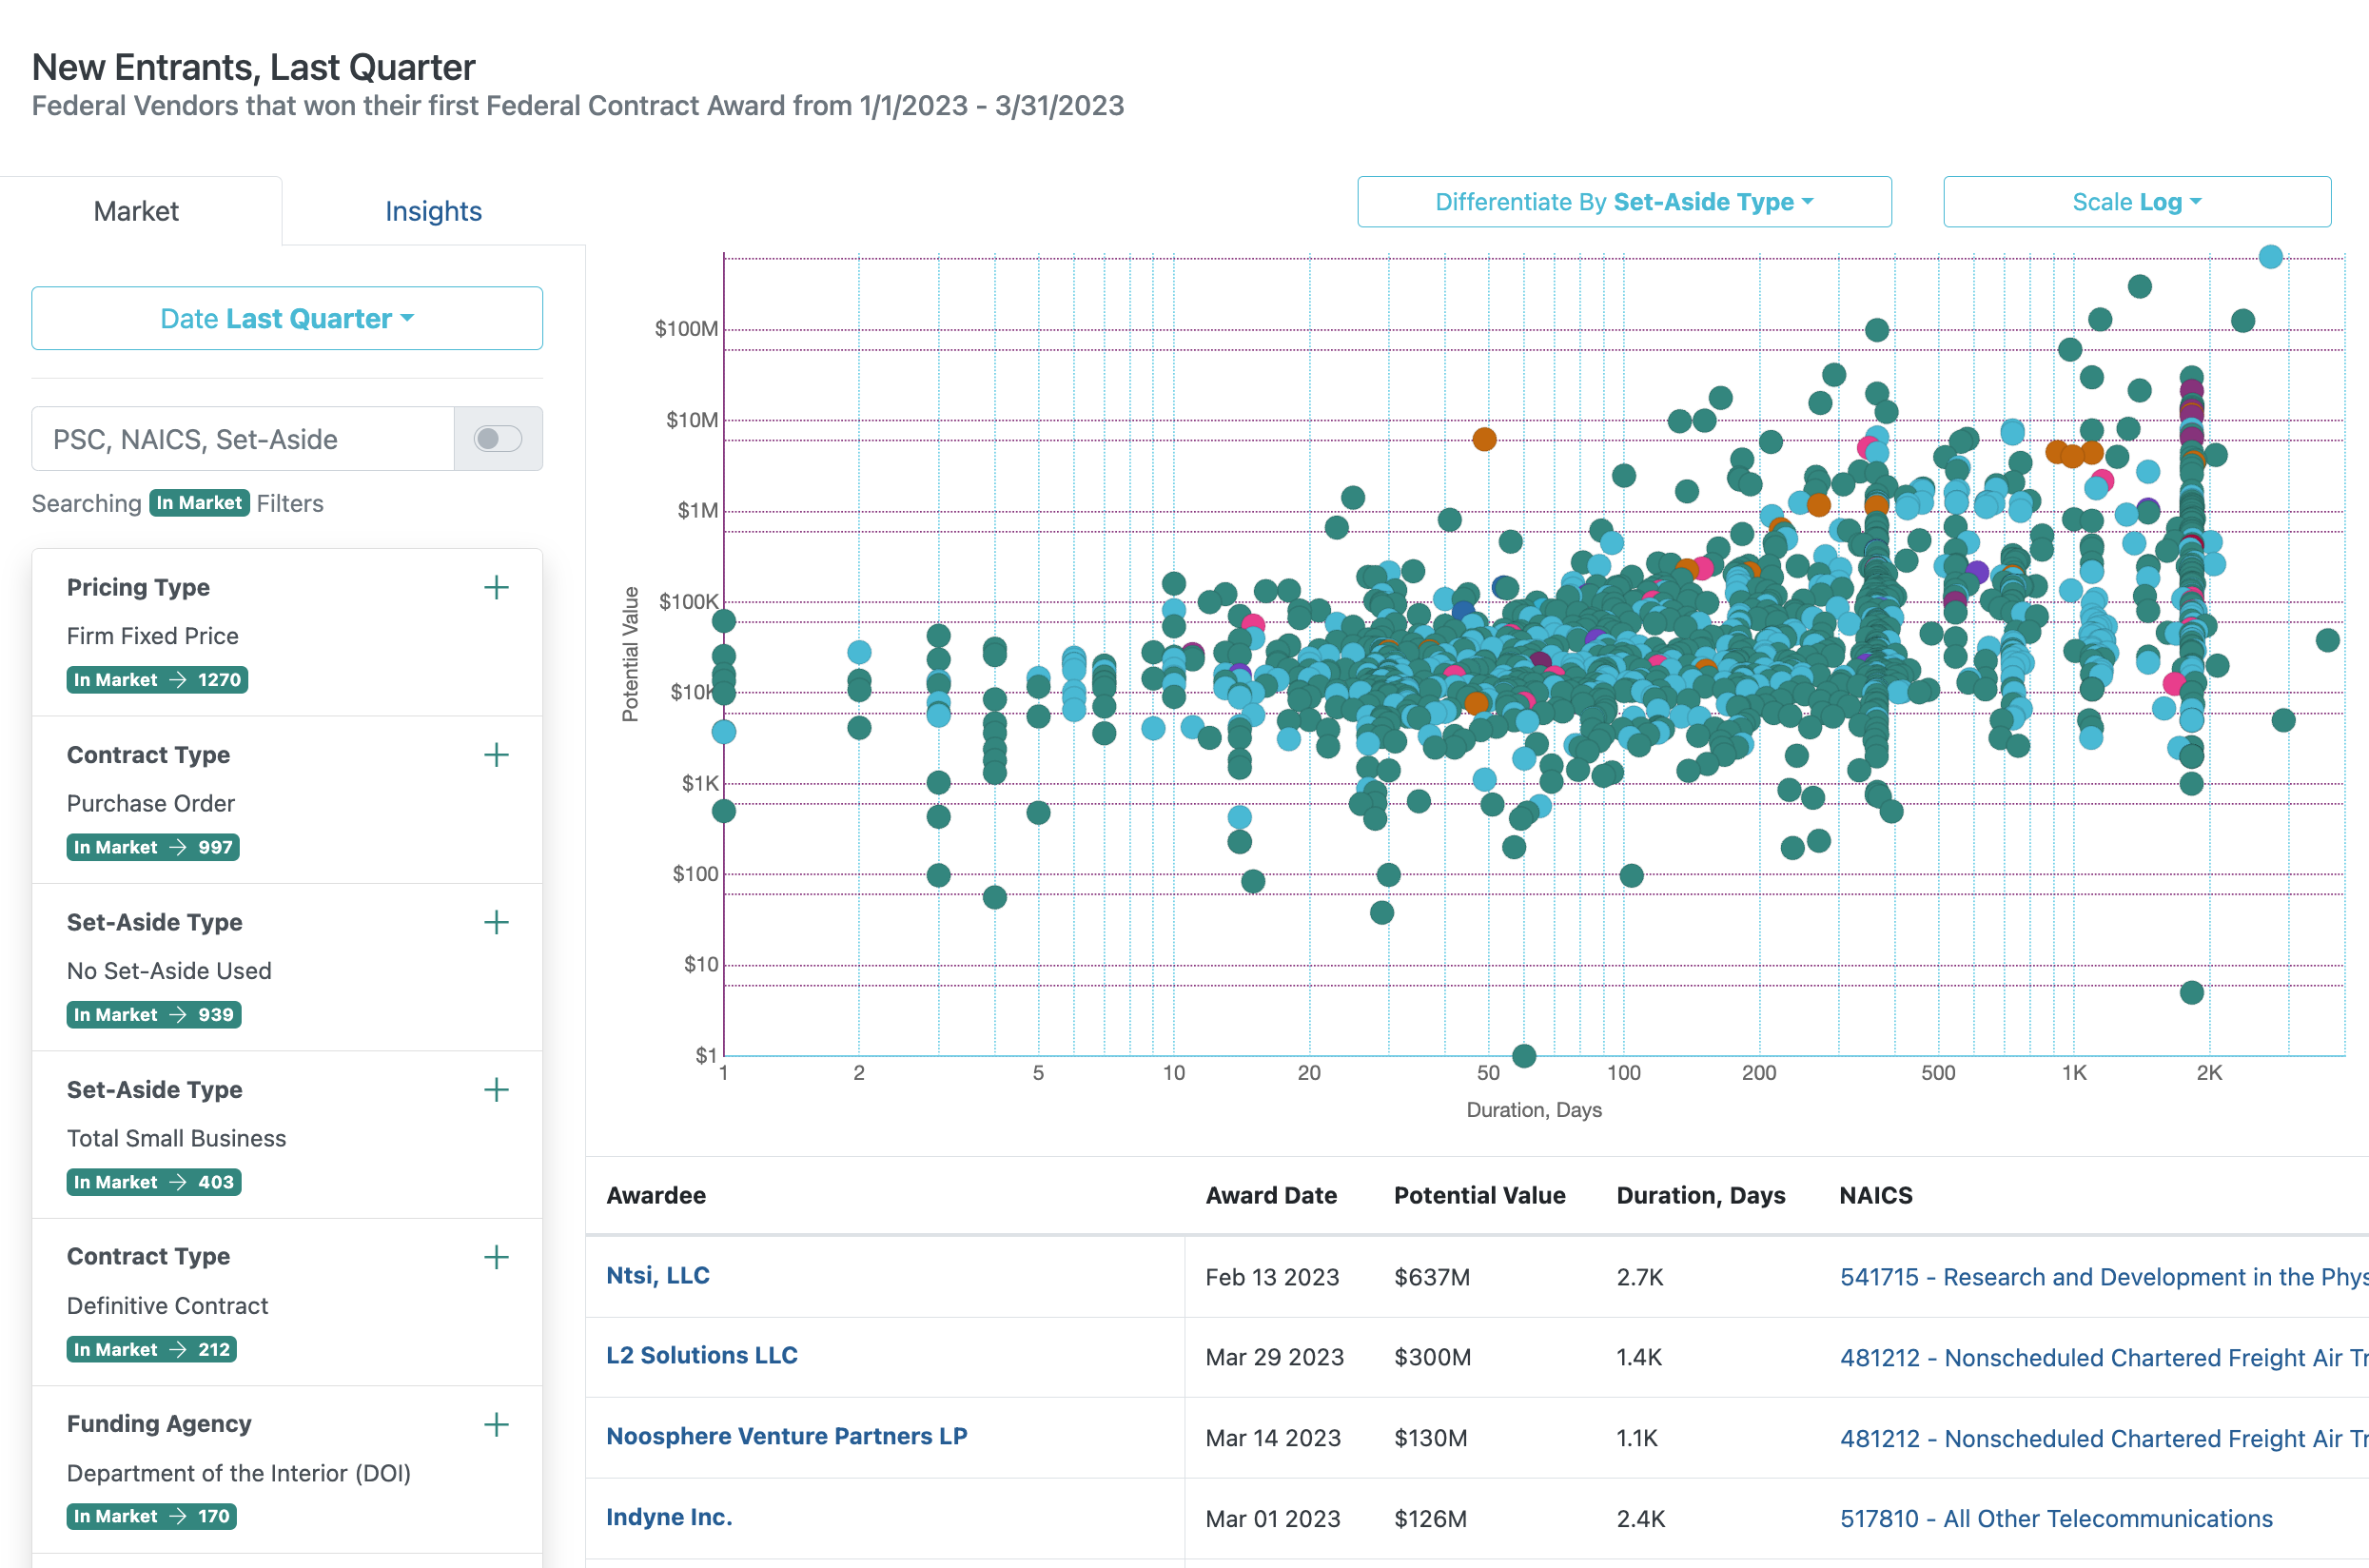Viewport: 2369px width, 1568px height.
Task: Open the Date Last Quarter dropdown
Action: (x=287, y=318)
